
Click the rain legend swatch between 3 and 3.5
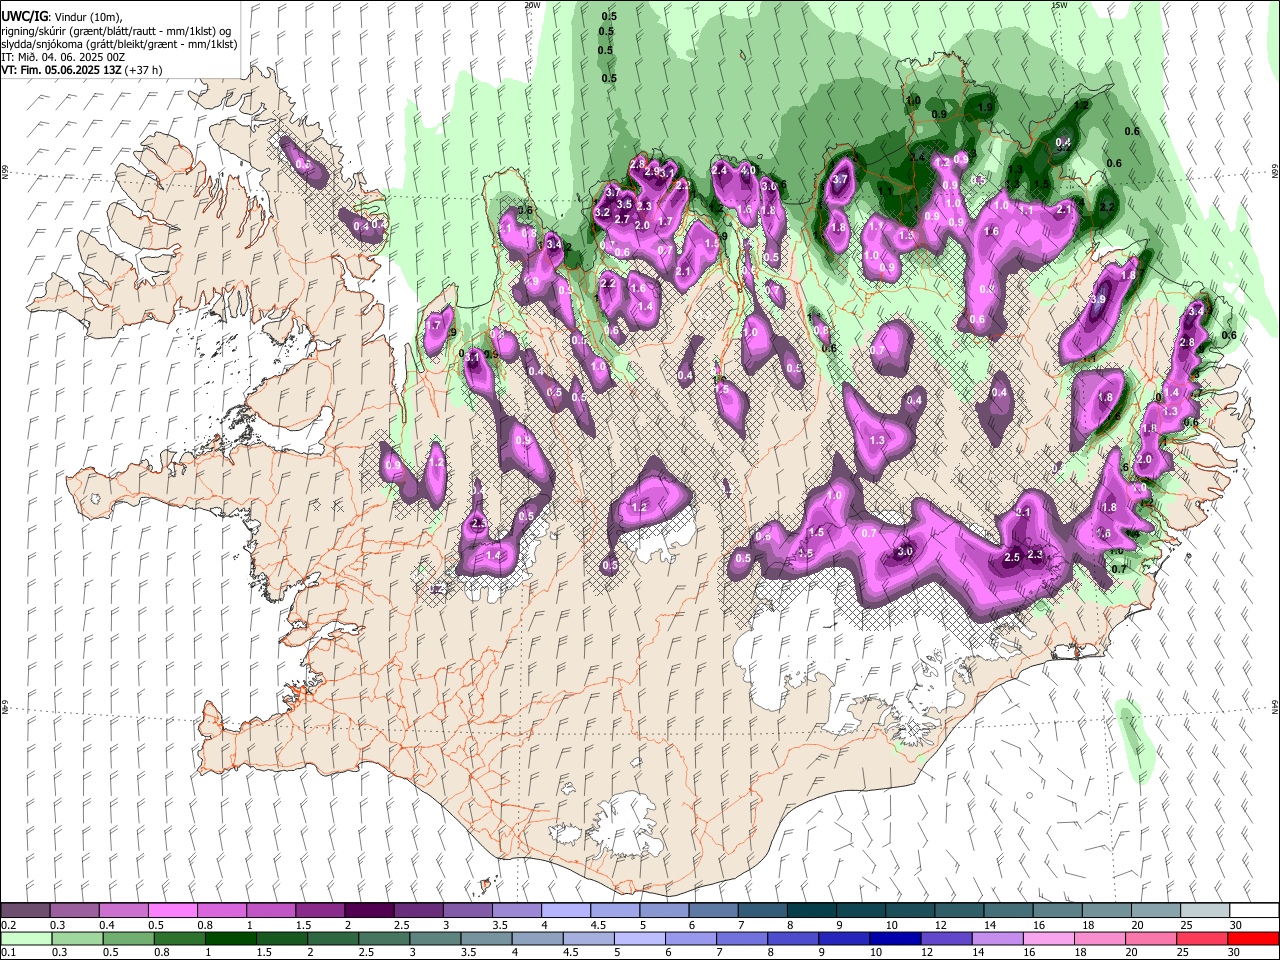pos(435,938)
